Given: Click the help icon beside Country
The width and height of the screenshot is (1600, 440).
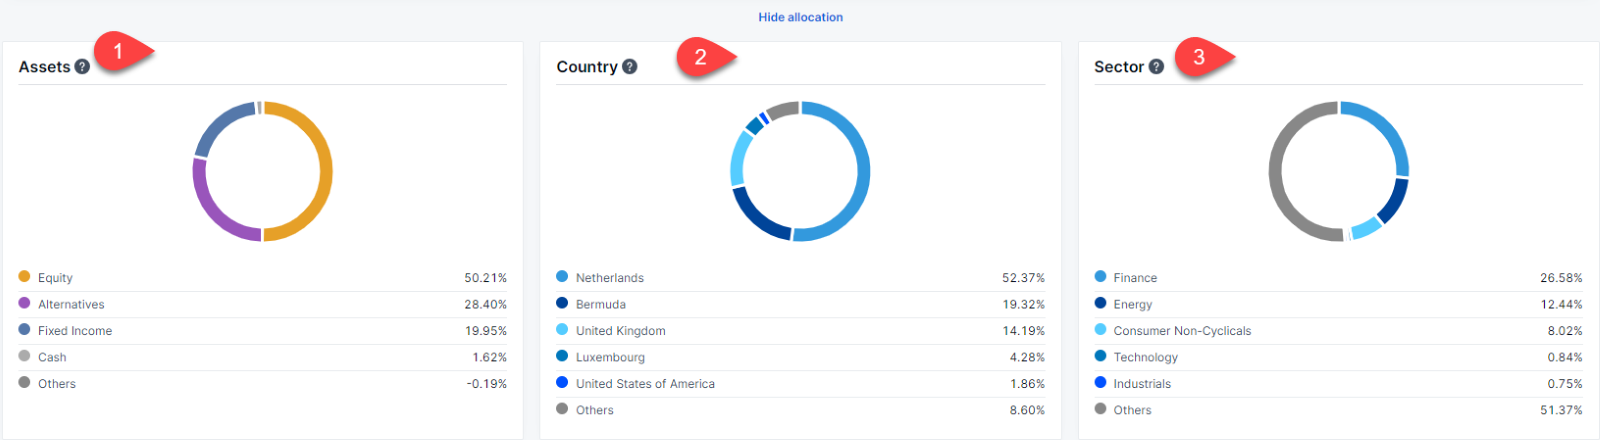Looking at the screenshot, I should (x=629, y=67).
